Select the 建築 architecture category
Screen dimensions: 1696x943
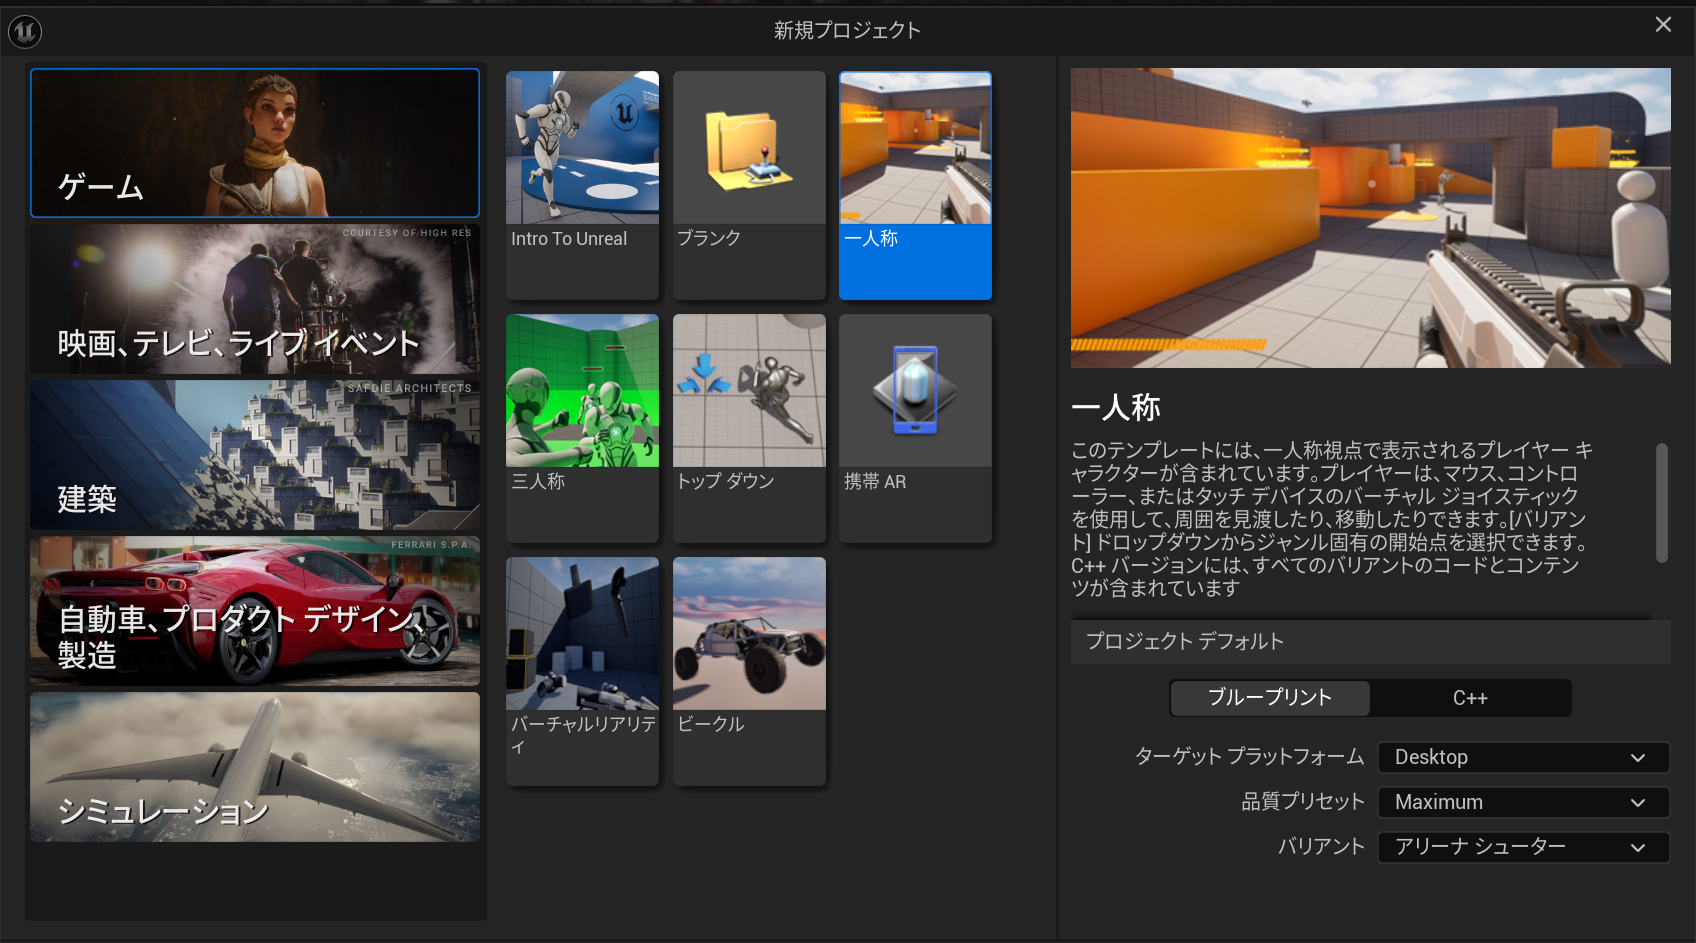pos(255,455)
